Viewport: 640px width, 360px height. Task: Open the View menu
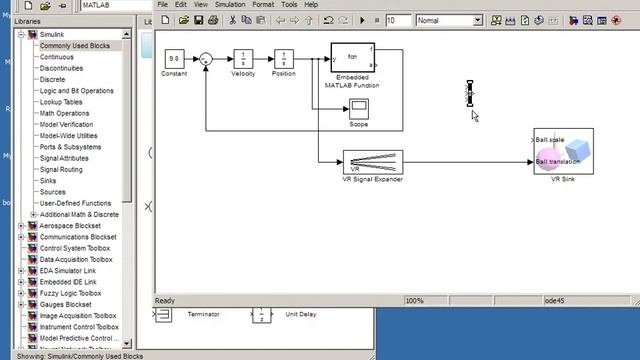[200, 4]
